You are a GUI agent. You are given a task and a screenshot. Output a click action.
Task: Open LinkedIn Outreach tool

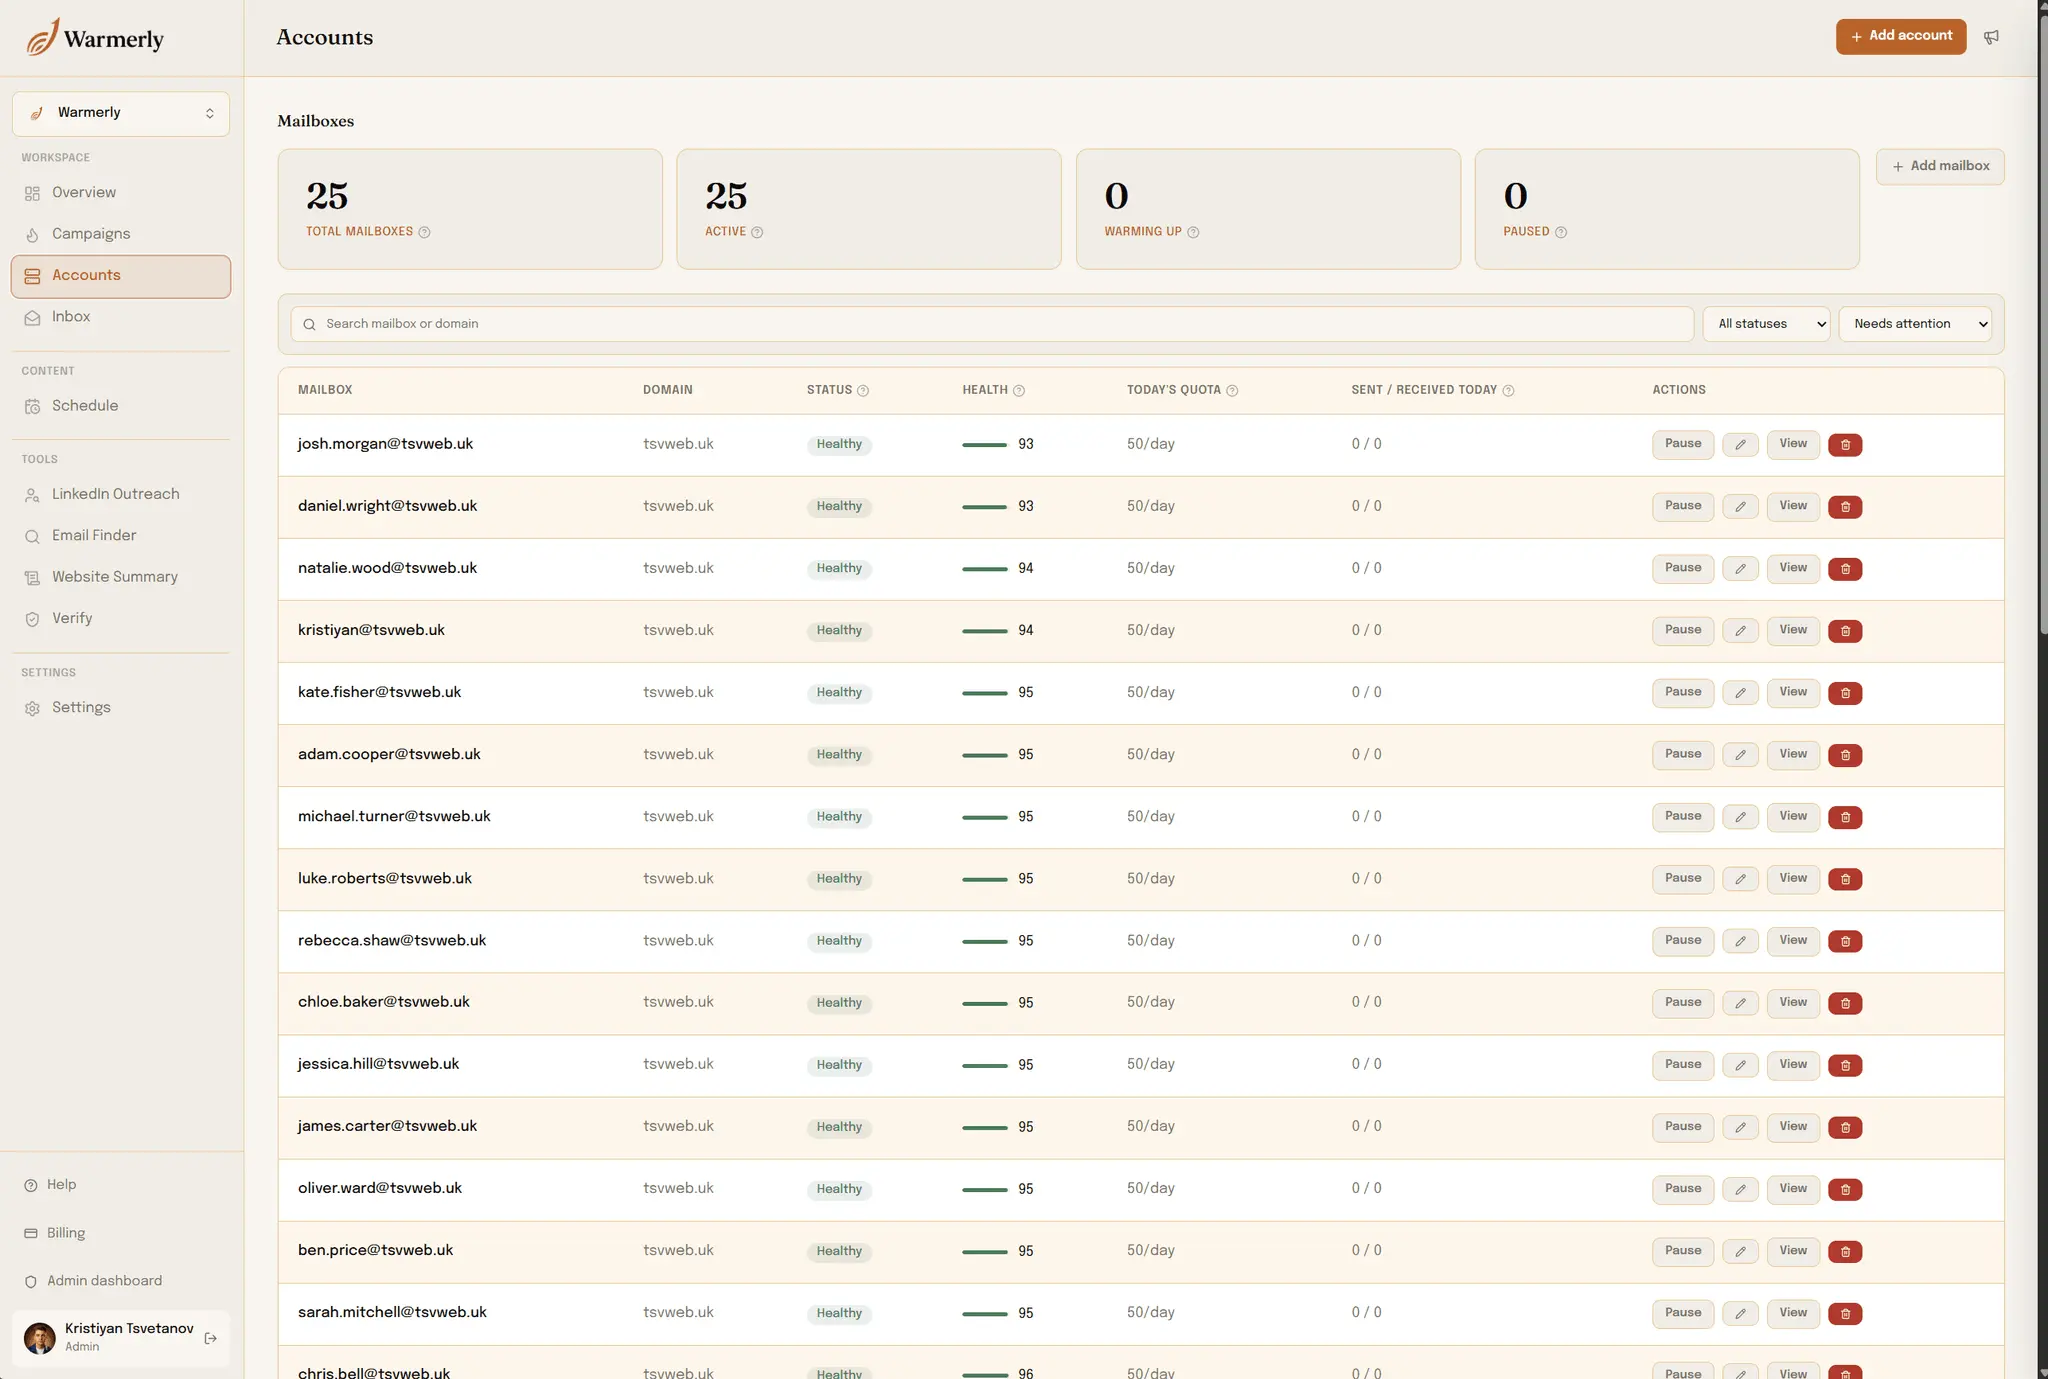121,494
